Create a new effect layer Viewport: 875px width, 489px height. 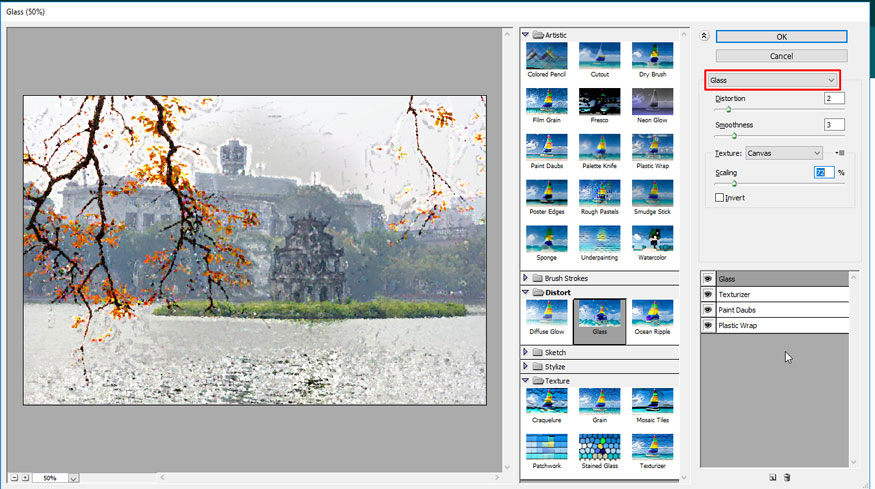pyautogui.click(x=772, y=477)
